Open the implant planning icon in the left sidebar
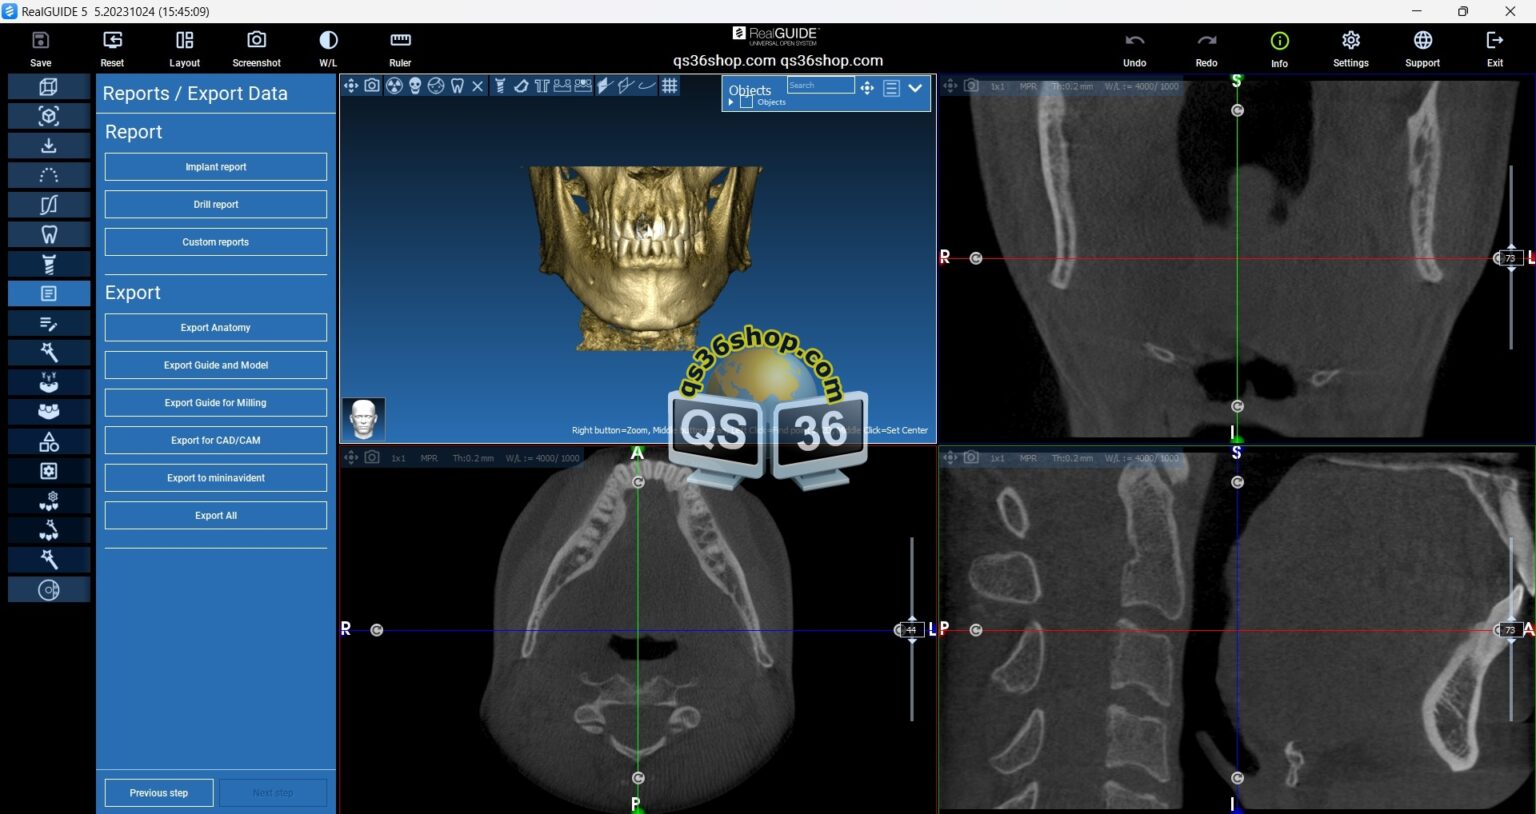The width and height of the screenshot is (1536, 814). [48, 263]
